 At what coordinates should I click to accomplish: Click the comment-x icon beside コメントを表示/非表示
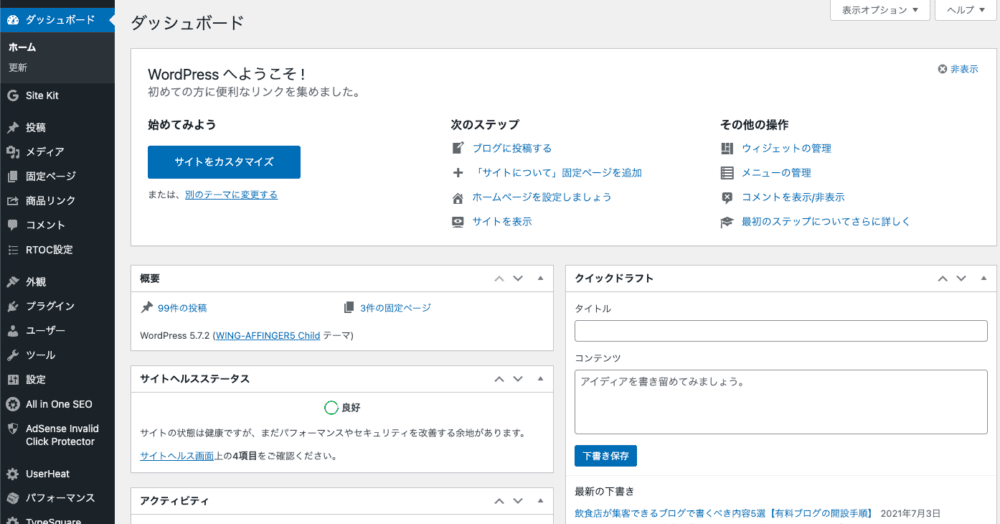727,198
